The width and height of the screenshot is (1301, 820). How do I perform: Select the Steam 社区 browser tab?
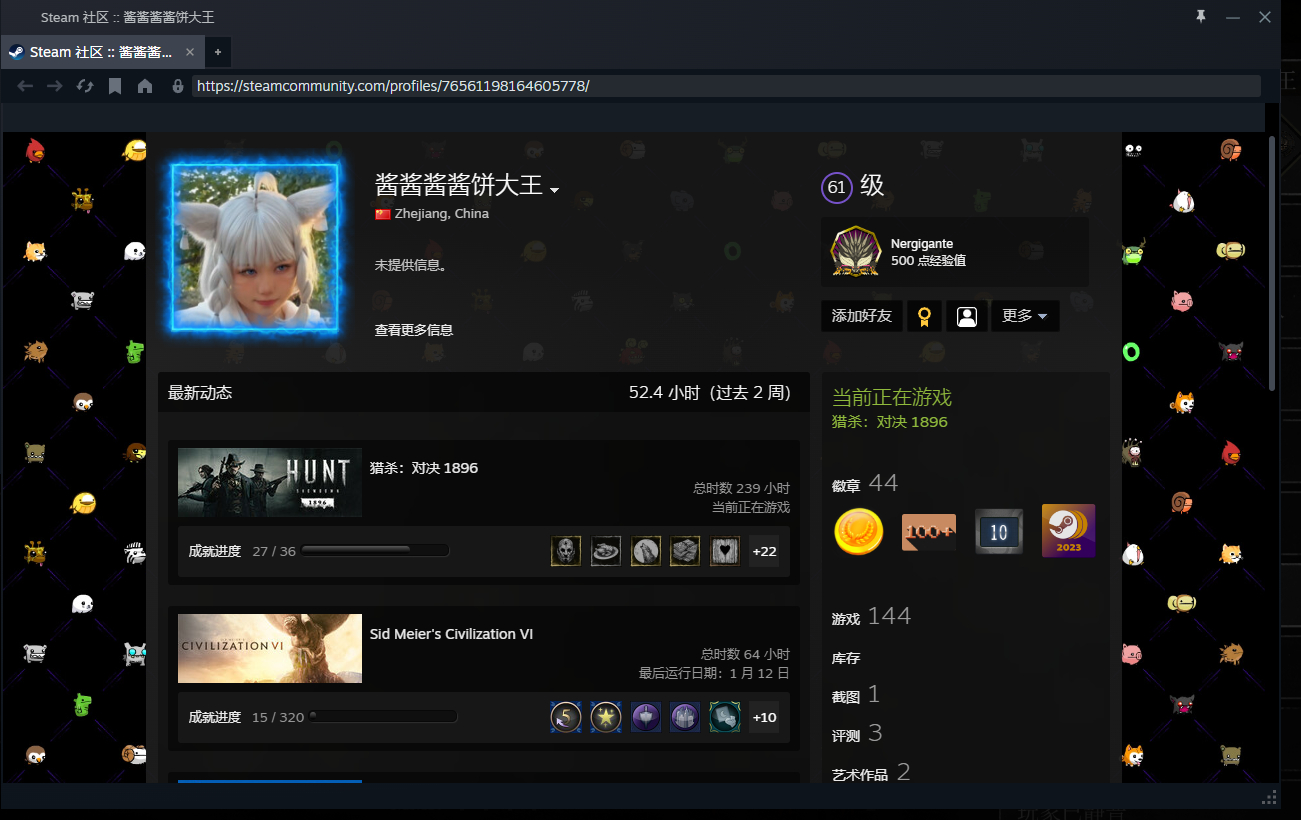(103, 52)
